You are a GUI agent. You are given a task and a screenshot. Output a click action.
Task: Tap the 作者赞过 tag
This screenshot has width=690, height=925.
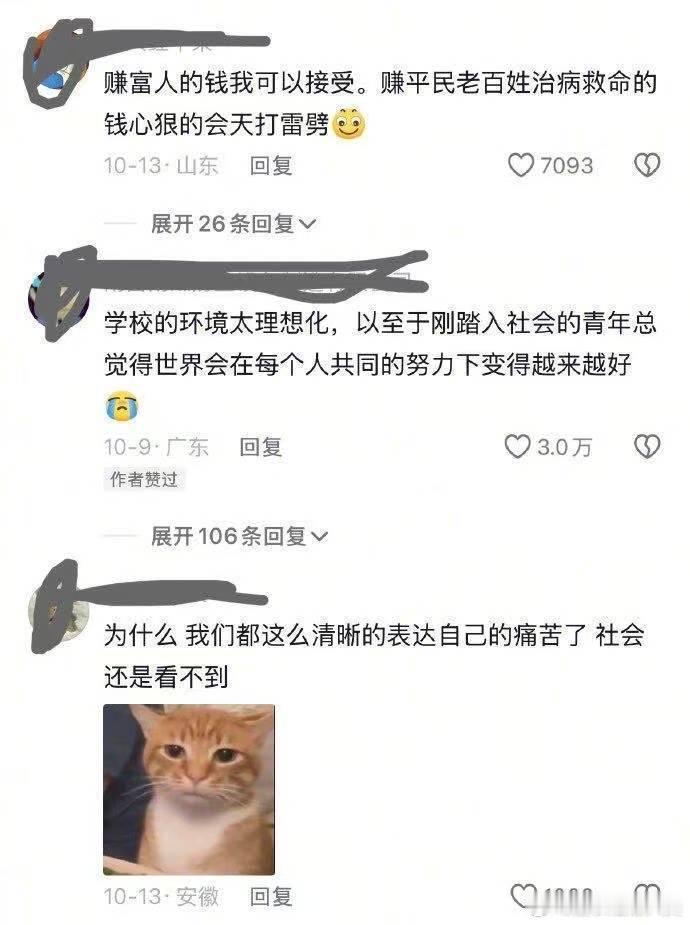[144, 479]
